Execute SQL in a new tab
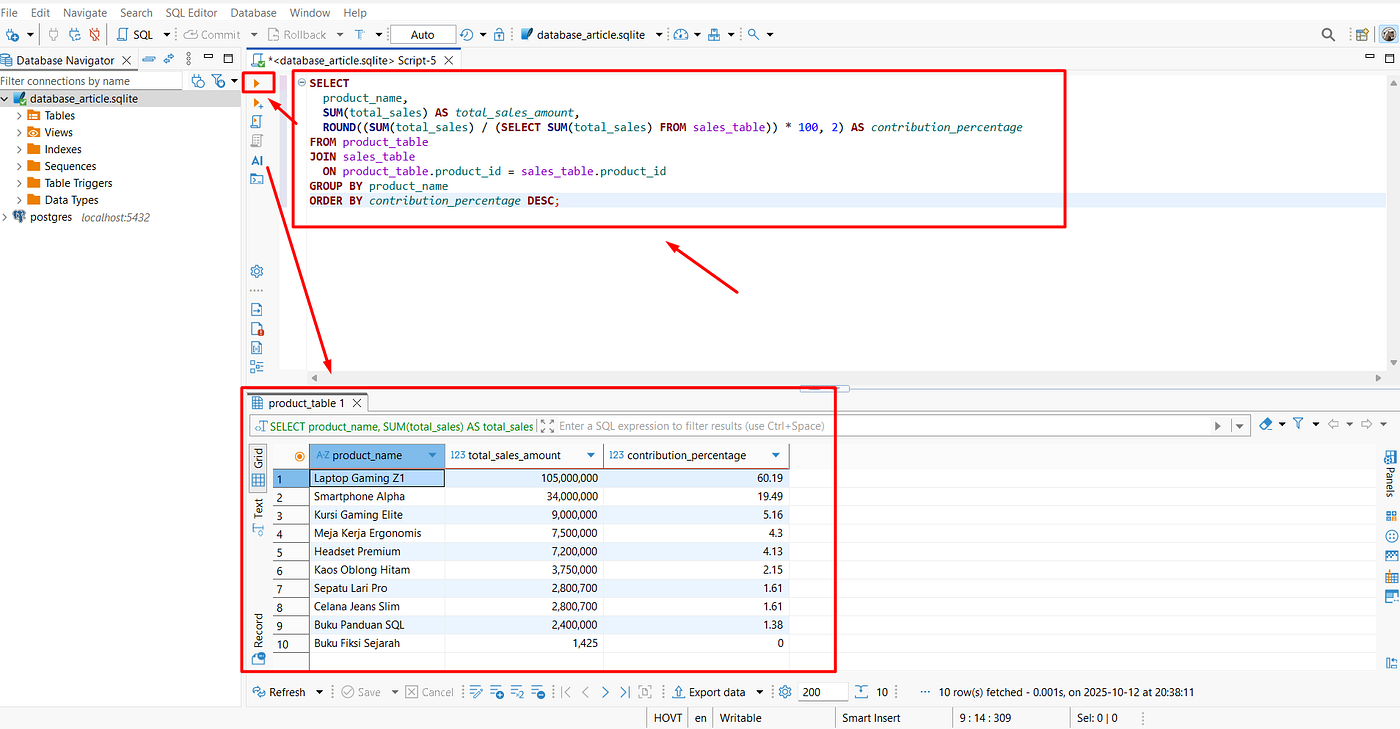Image resolution: width=1400 pixels, height=729 pixels. click(257, 103)
